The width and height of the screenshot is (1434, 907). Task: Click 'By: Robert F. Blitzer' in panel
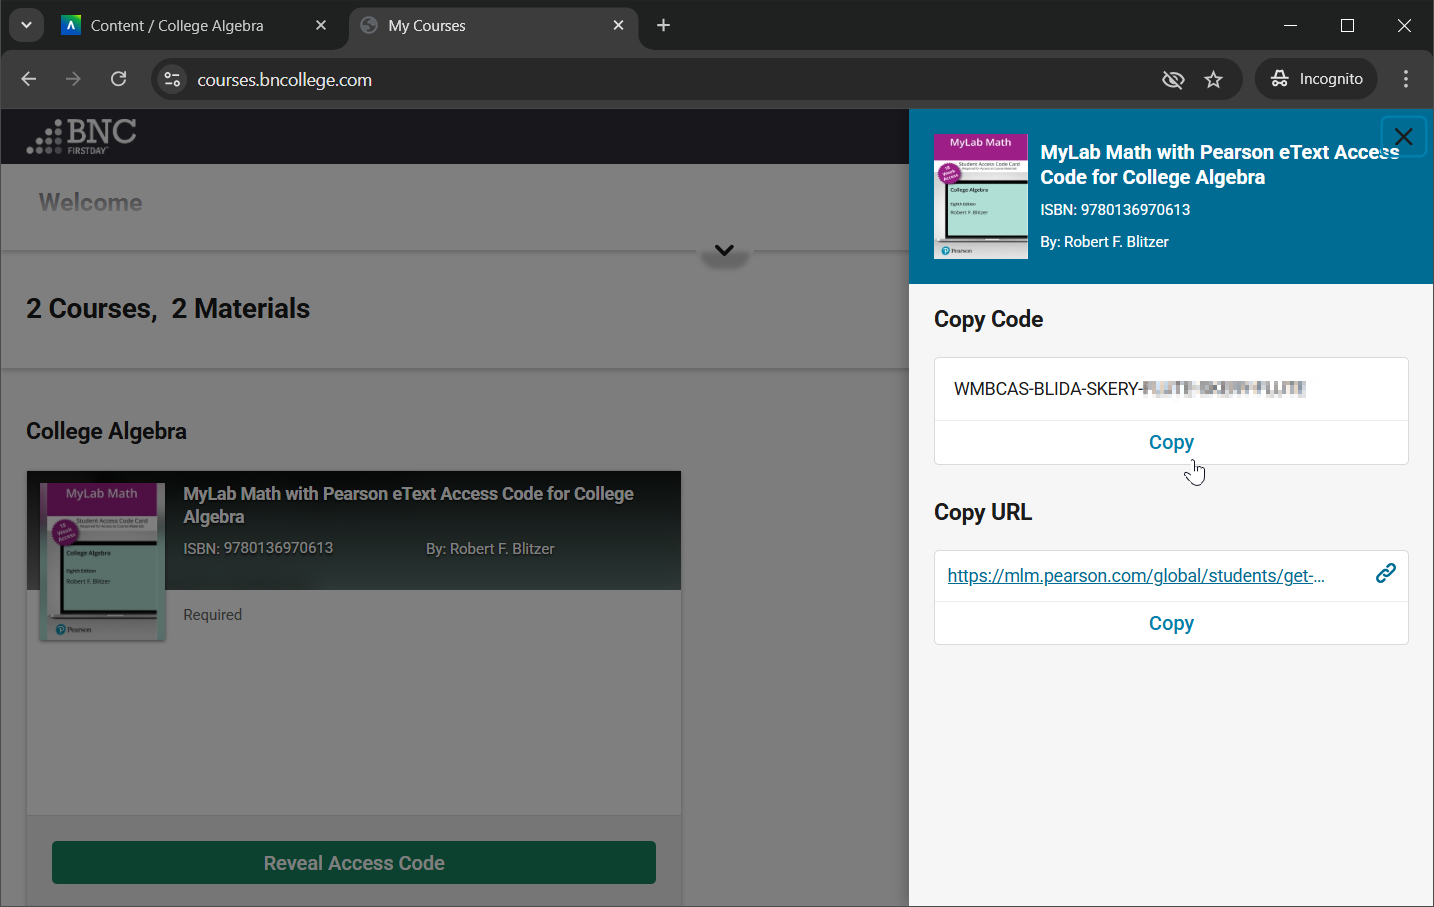pyautogui.click(x=1104, y=242)
